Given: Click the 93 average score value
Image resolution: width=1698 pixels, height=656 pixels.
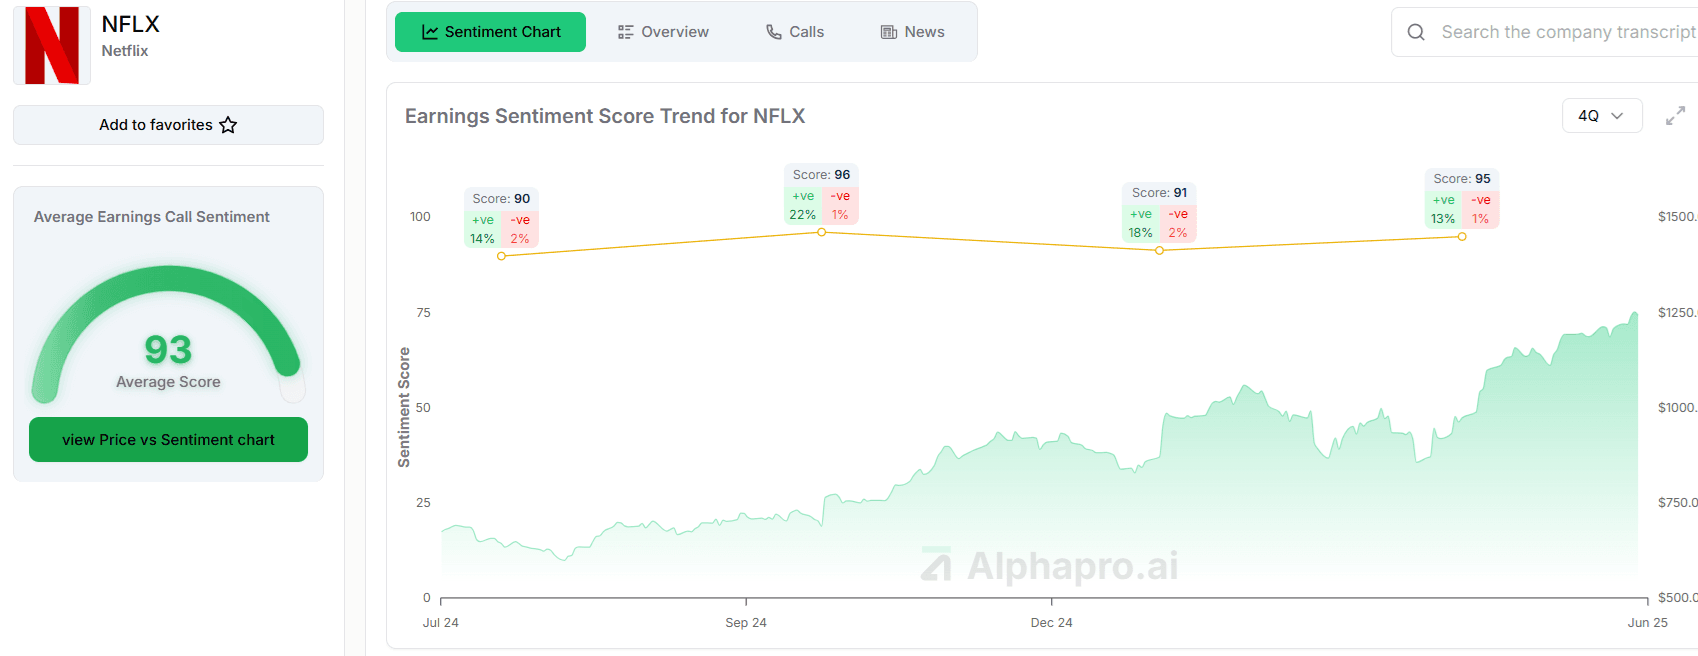Looking at the screenshot, I should tap(168, 350).
